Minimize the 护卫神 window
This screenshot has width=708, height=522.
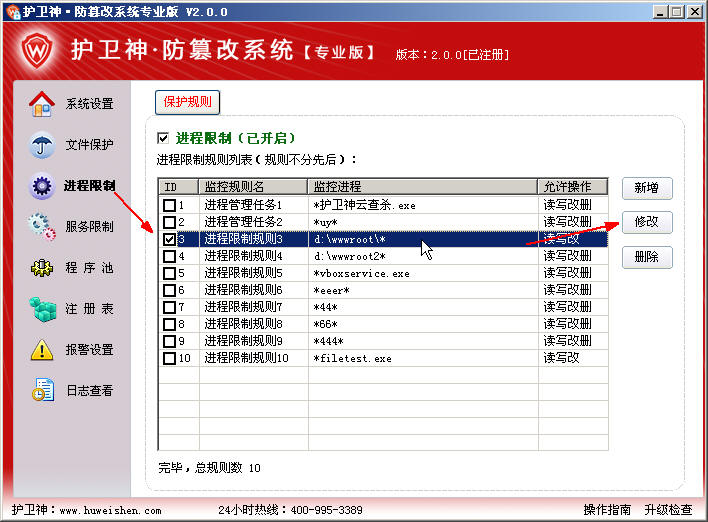660,12
